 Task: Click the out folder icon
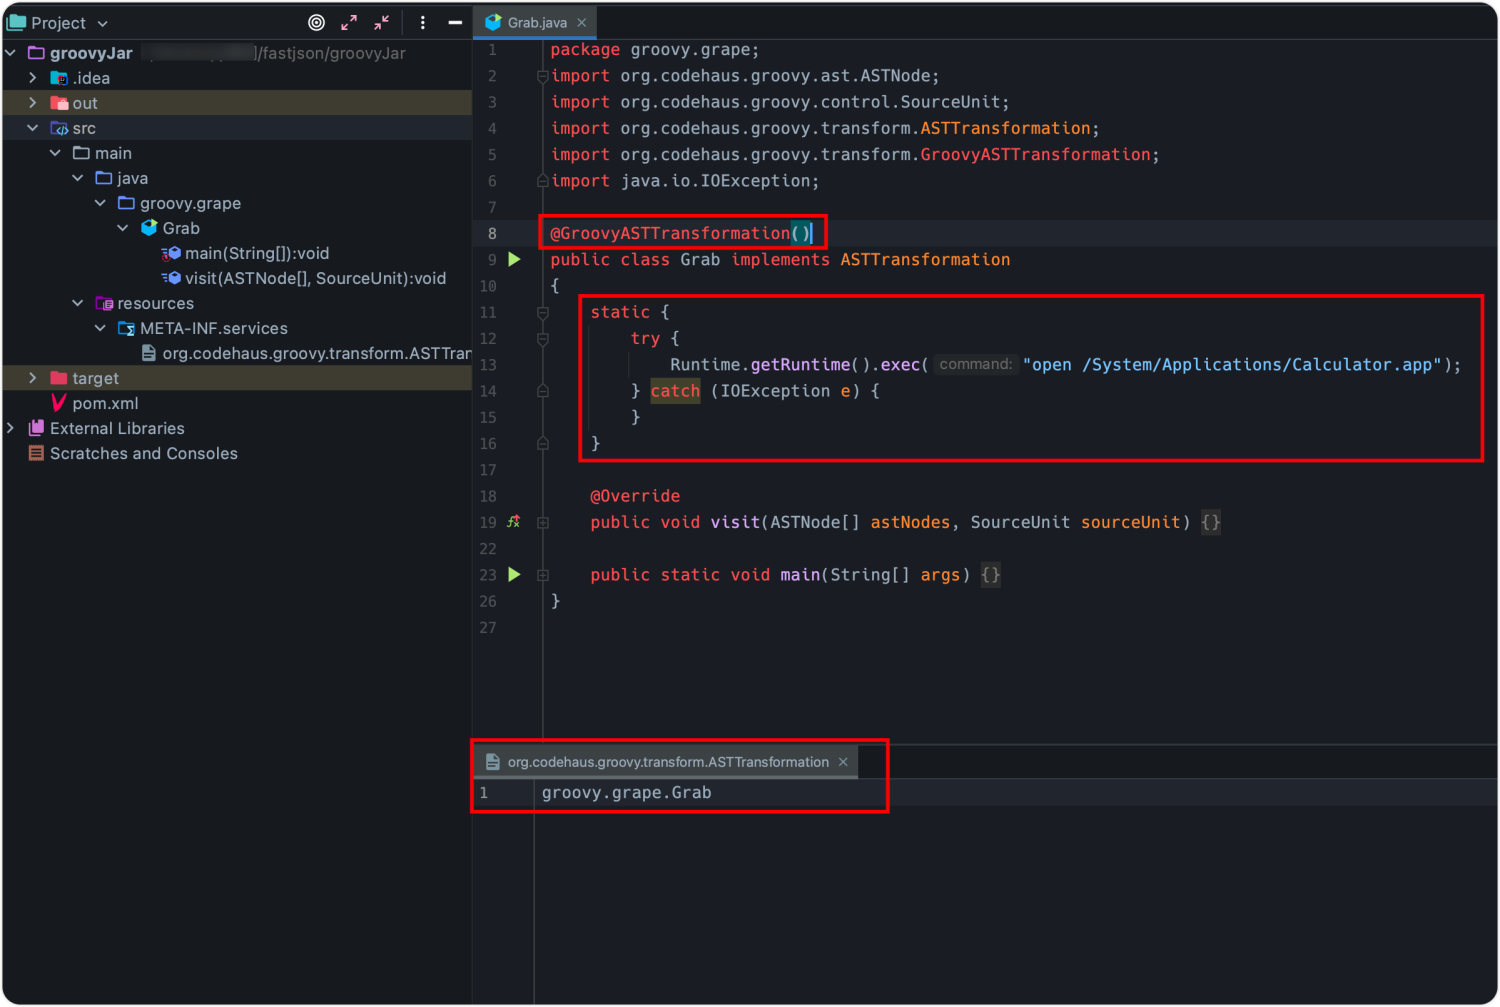(x=59, y=103)
